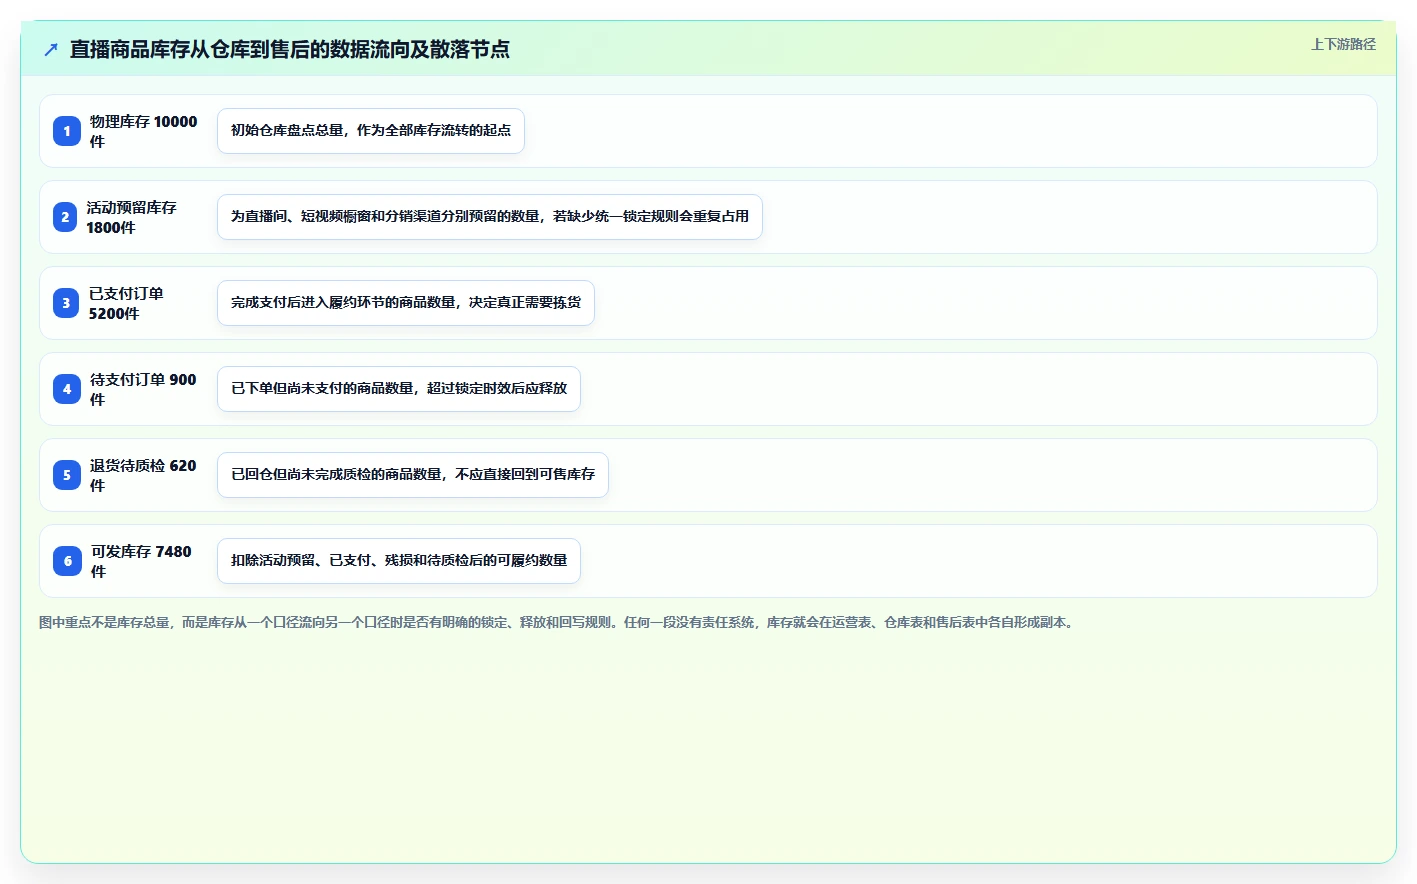Click description 已下单但尚未支付 box
The height and width of the screenshot is (884, 1417).
click(x=399, y=389)
